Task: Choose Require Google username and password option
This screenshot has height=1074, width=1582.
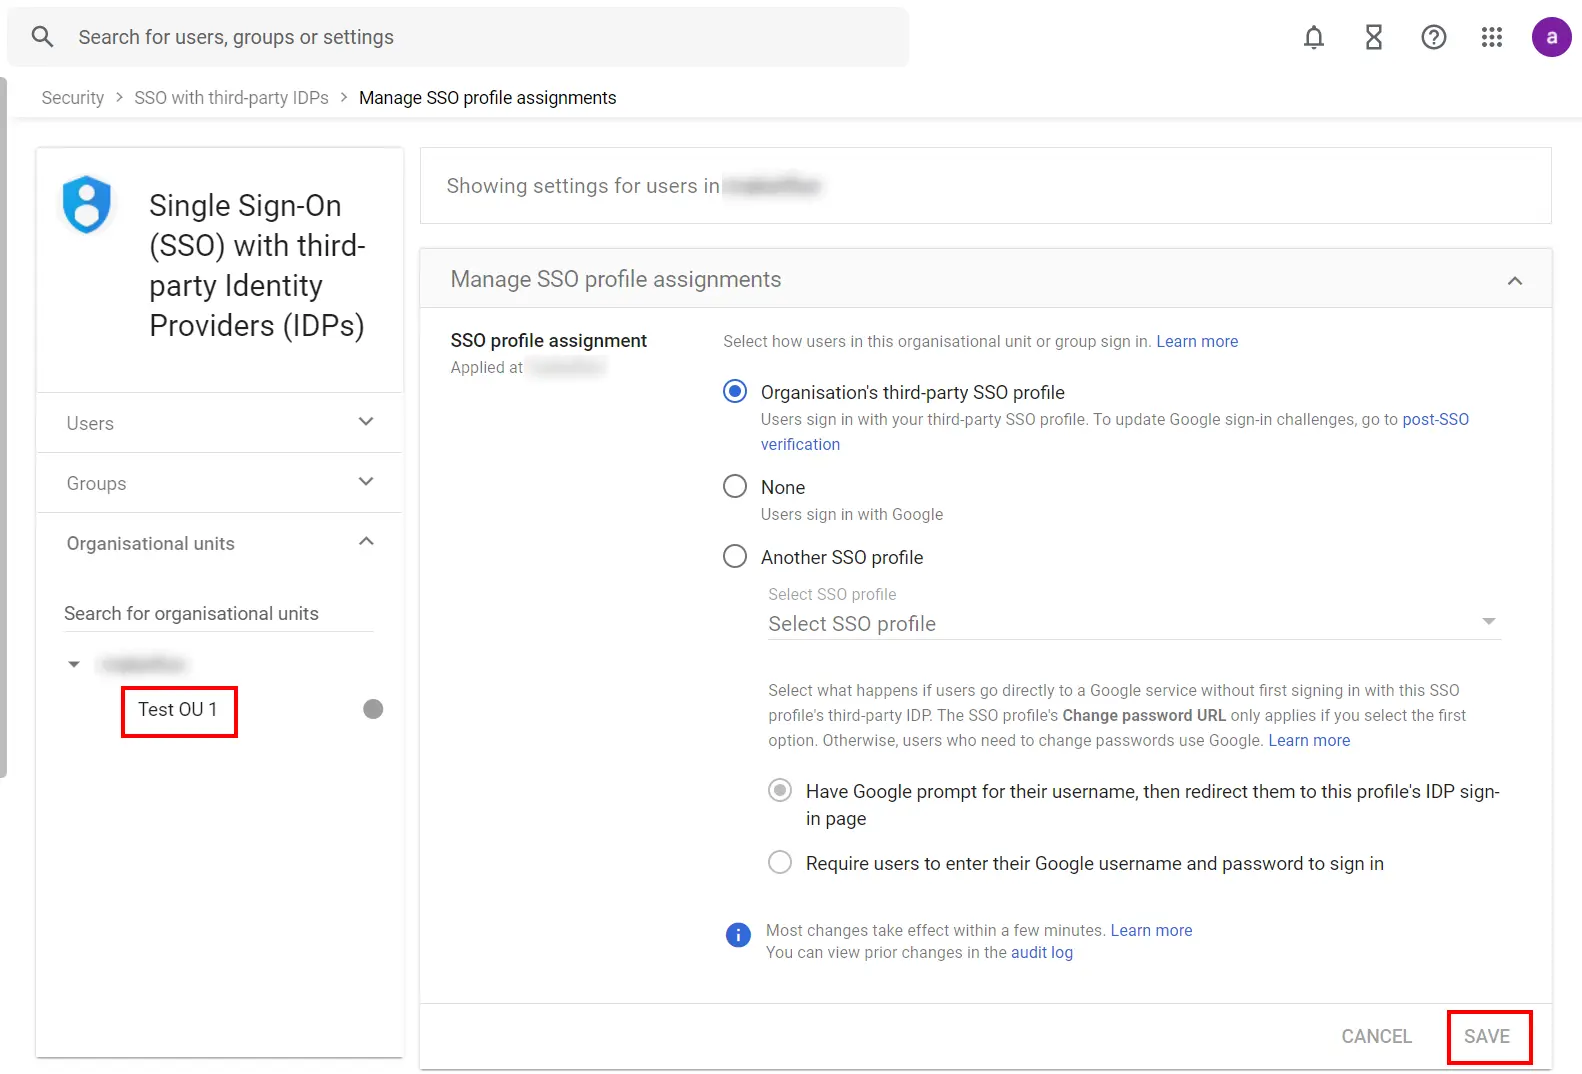Action: click(x=780, y=862)
